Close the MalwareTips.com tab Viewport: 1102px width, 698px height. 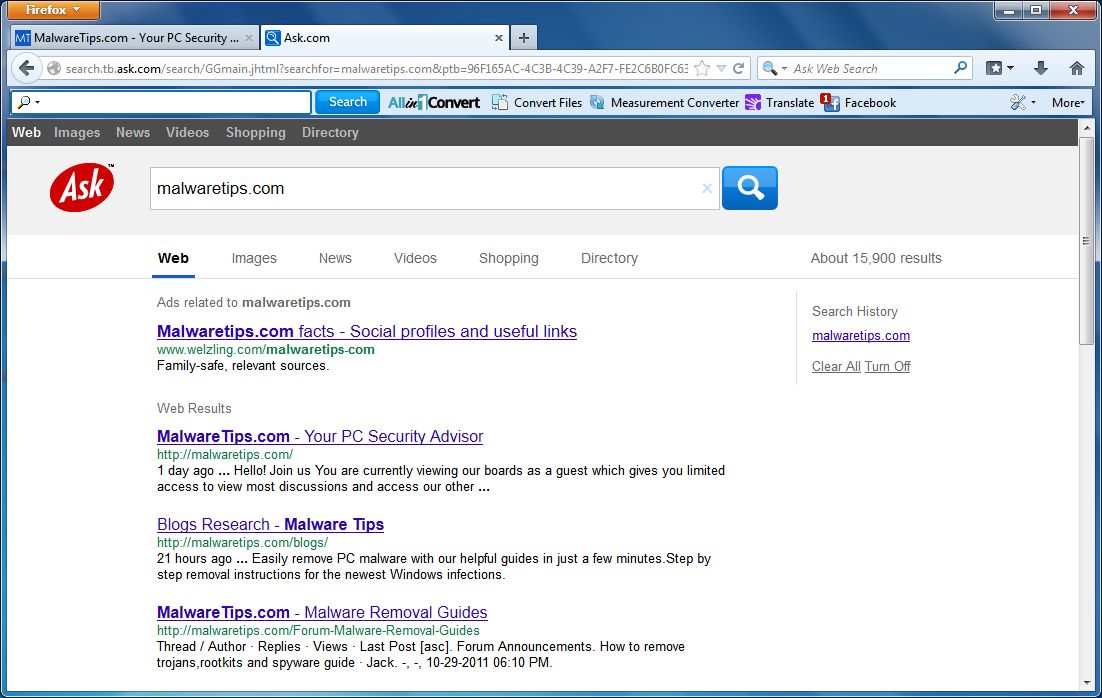pyautogui.click(x=249, y=38)
